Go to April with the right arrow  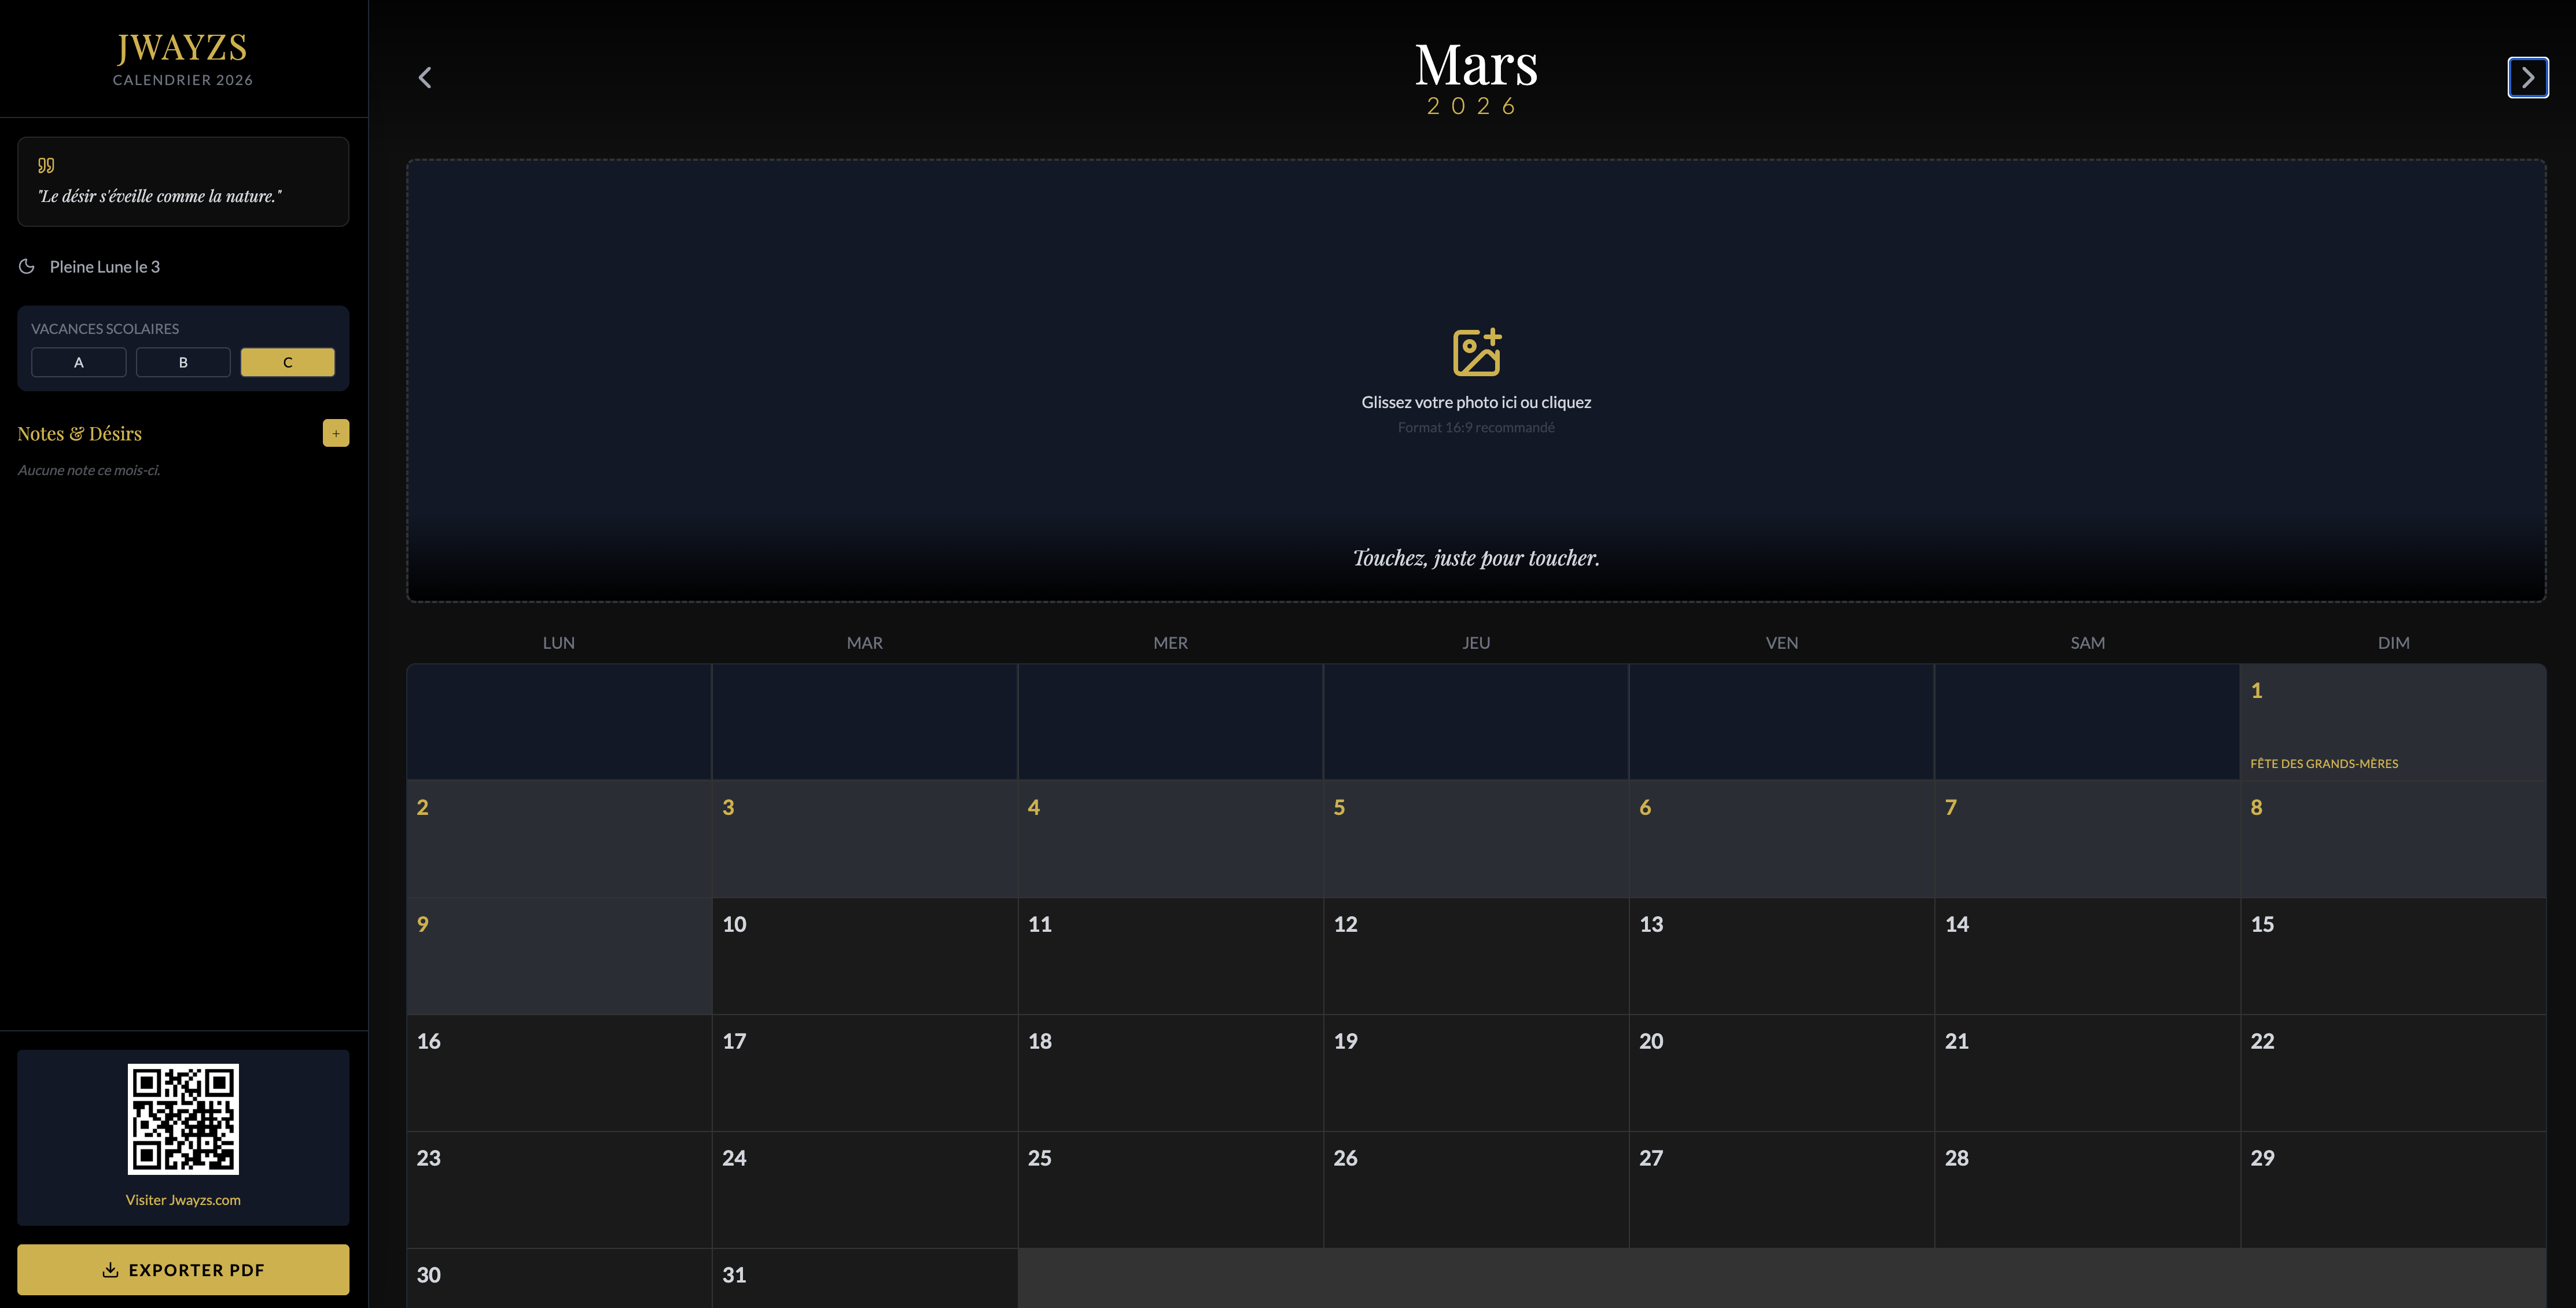(x=2528, y=77)
